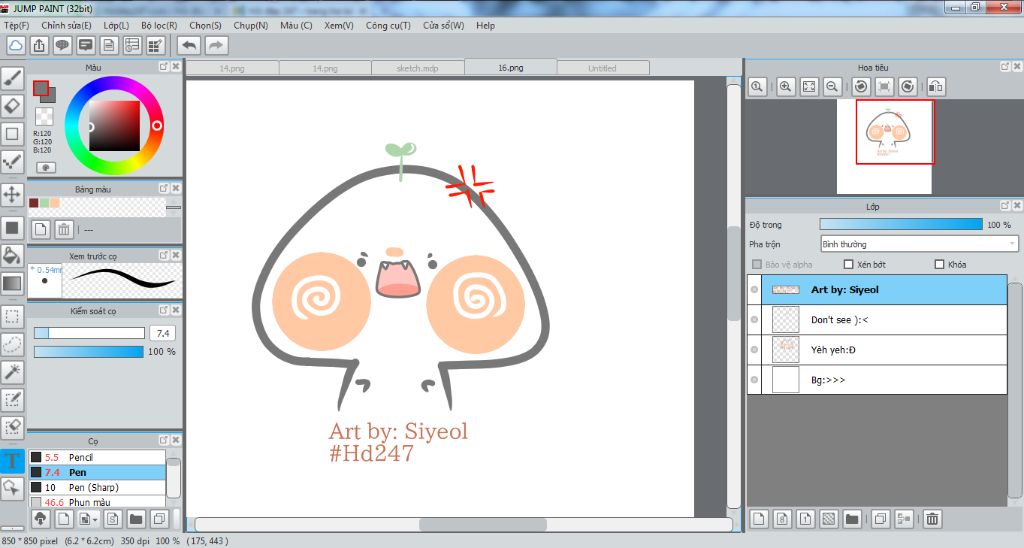Open brush folder icon in Cọ panel

[x=136, y=519]
